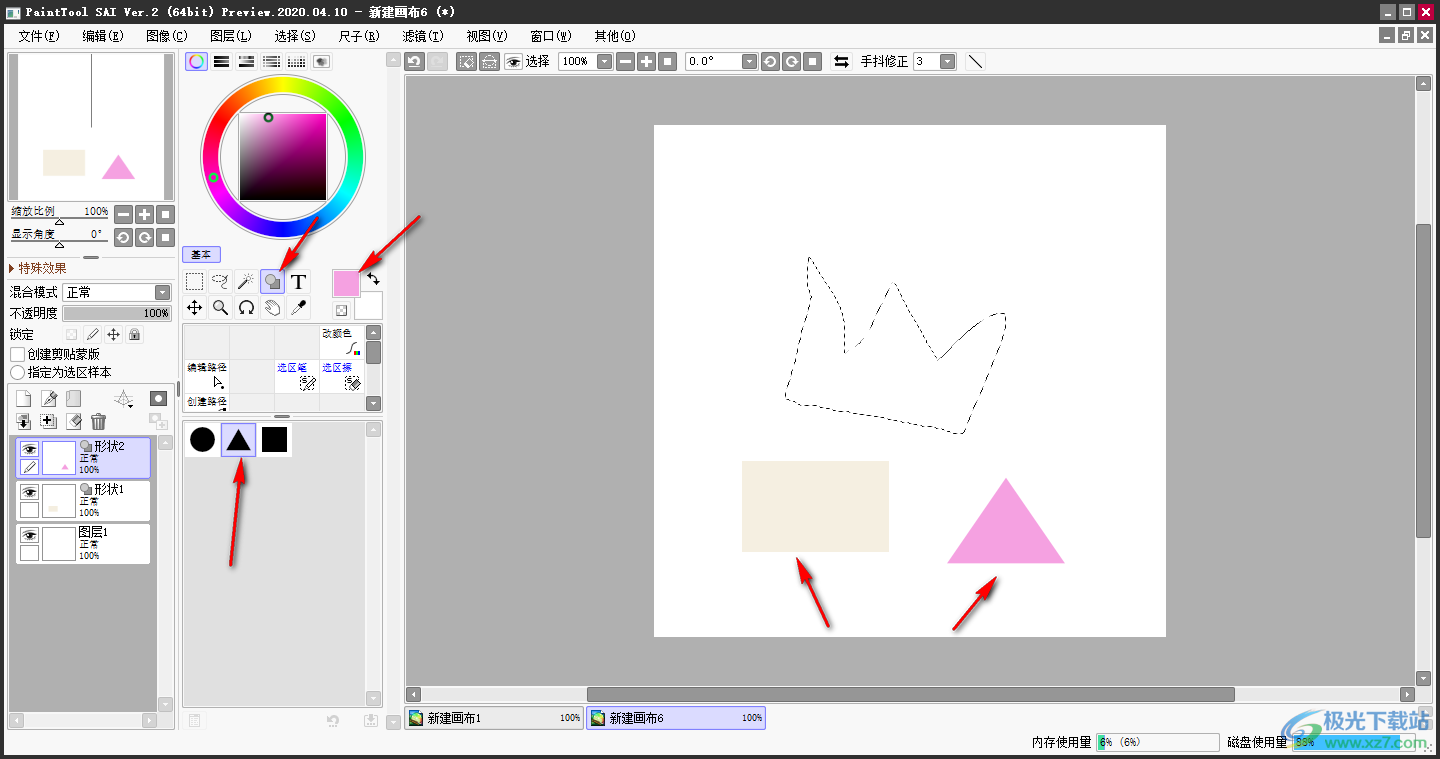Select the zoom magnifier tool
This screenshot has height=759, width=1440.
coord(221,308)
